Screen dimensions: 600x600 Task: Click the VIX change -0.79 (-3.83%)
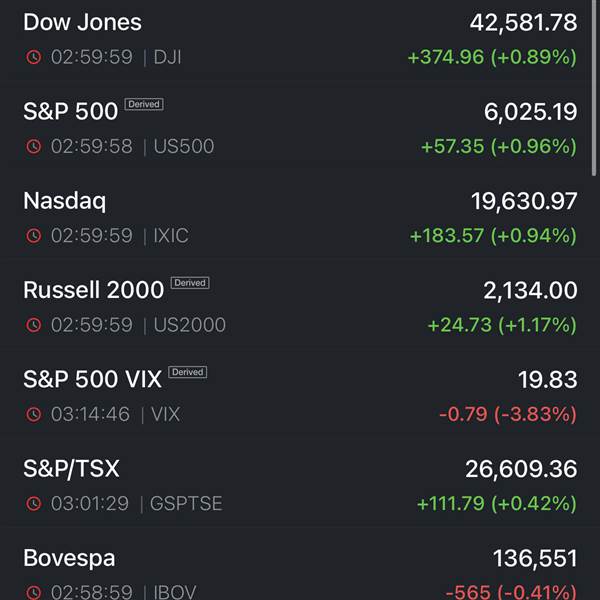(508, 414)
